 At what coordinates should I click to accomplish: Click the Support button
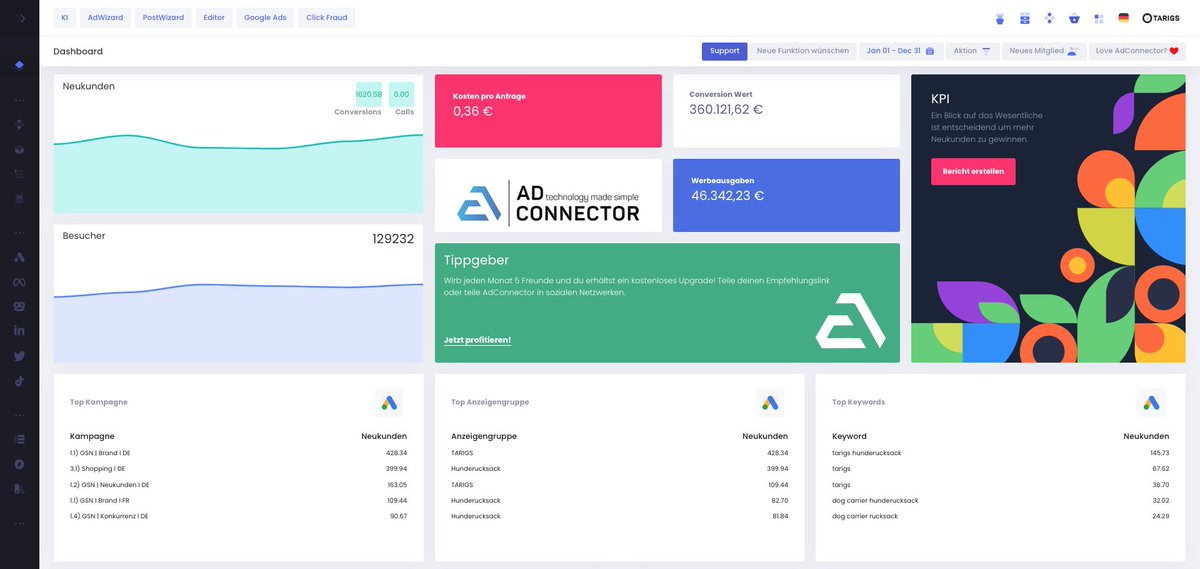(x=725, y=51)
